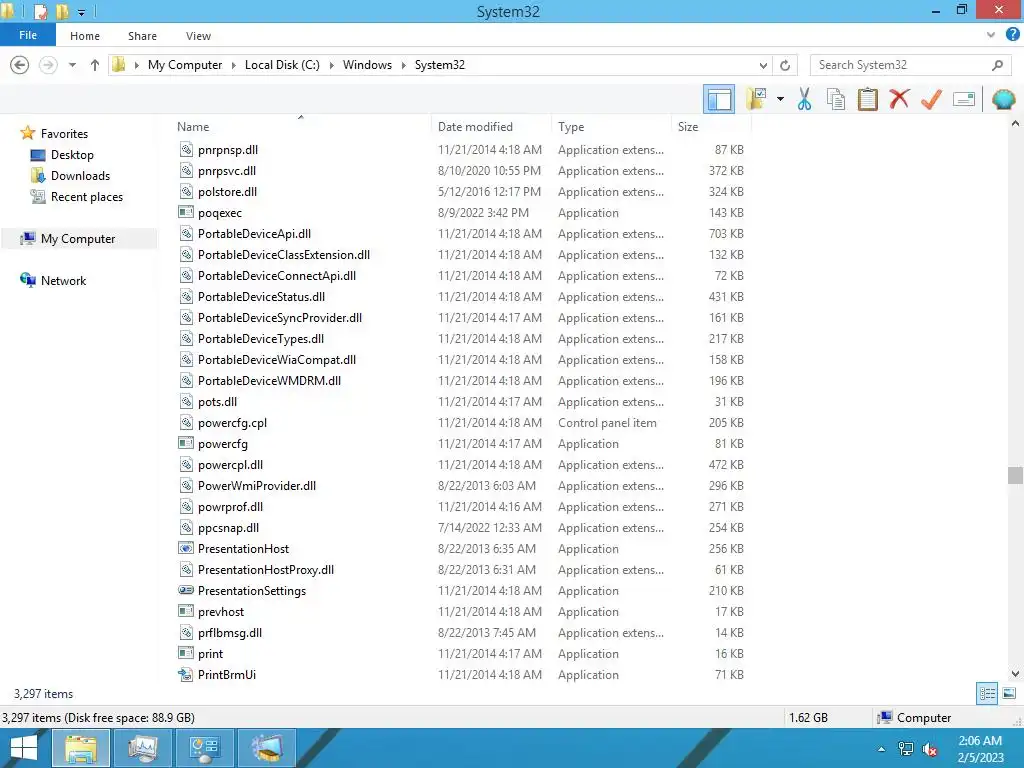
Task: Go back using the Back arrow
Action: pyautogui.click(x=20, y=65)
